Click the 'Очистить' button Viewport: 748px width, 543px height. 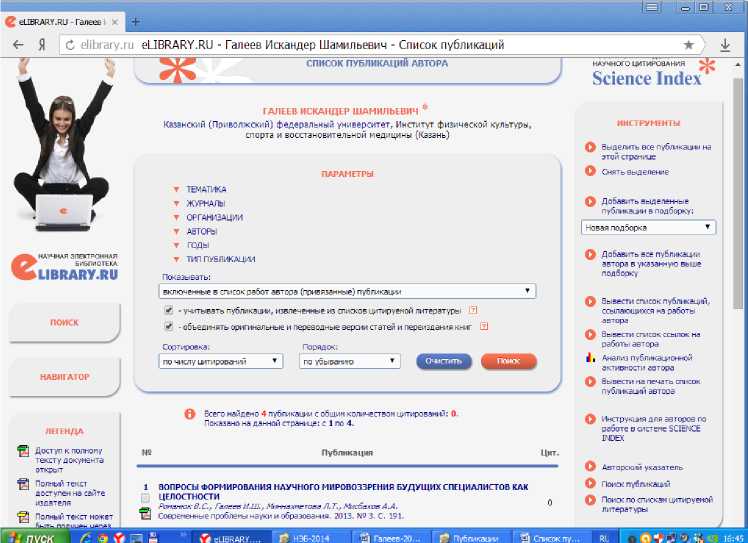click(444, 361)
